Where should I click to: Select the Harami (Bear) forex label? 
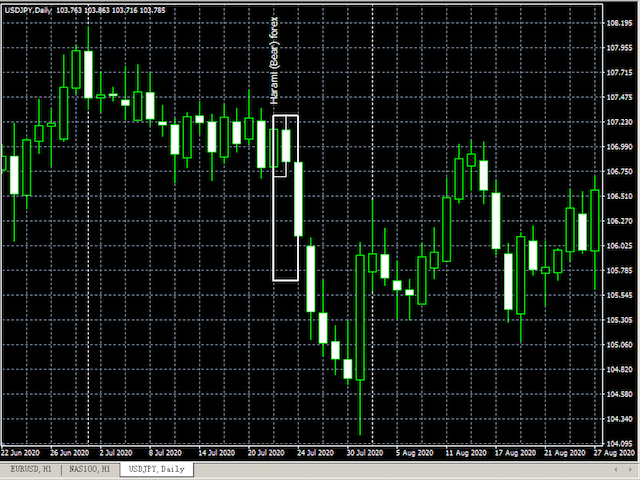275,61
